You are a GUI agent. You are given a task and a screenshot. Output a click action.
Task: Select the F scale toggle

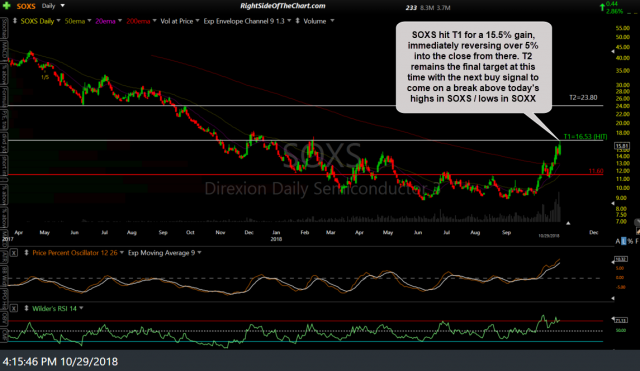pyautogui.click(x=637, y=241)
